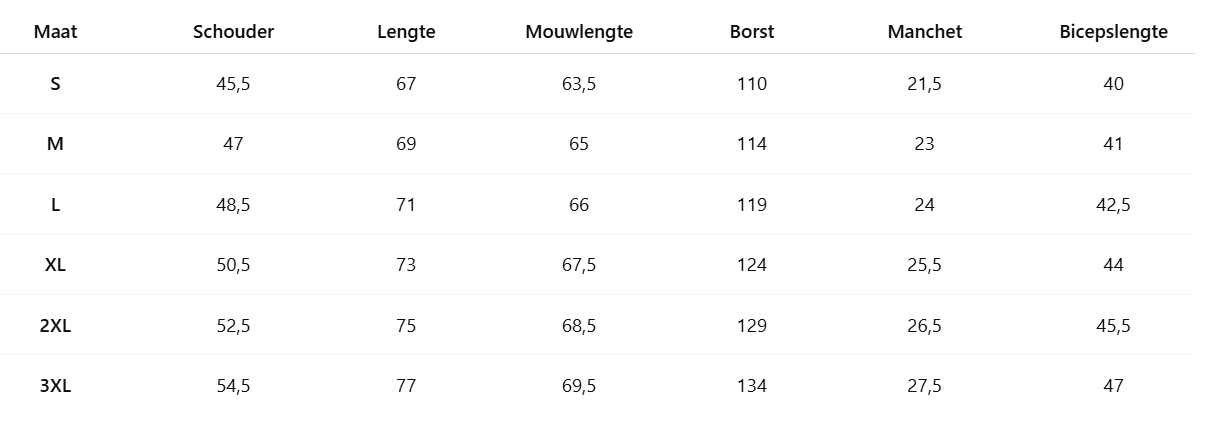Click the Mouwlengte column header

pos(579,32)
